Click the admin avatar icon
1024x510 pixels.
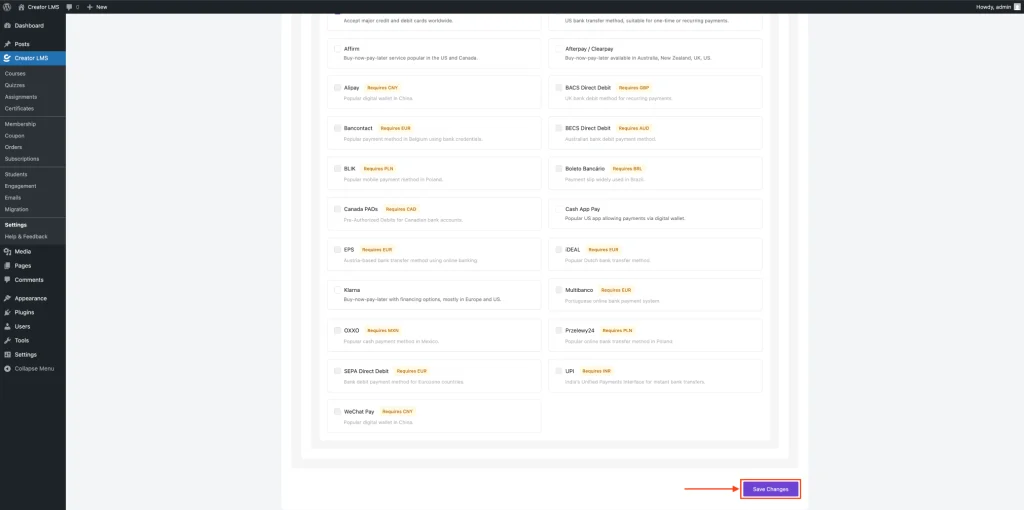1017,7
